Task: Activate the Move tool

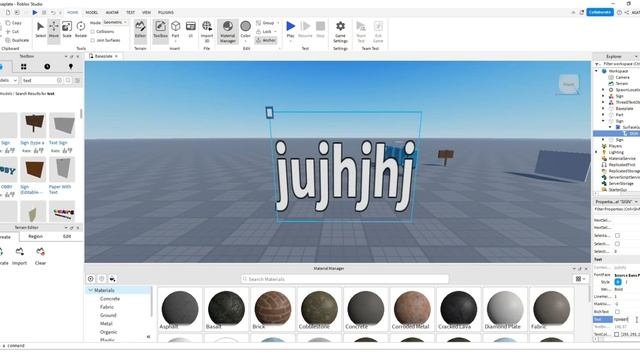Action: (x=53, y=29)
